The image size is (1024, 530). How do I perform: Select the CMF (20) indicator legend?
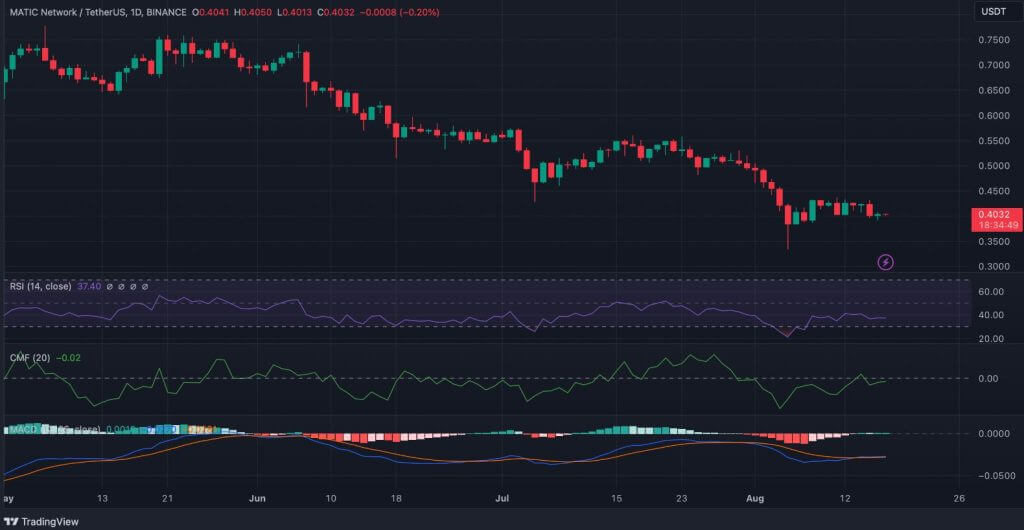point(29,358)
